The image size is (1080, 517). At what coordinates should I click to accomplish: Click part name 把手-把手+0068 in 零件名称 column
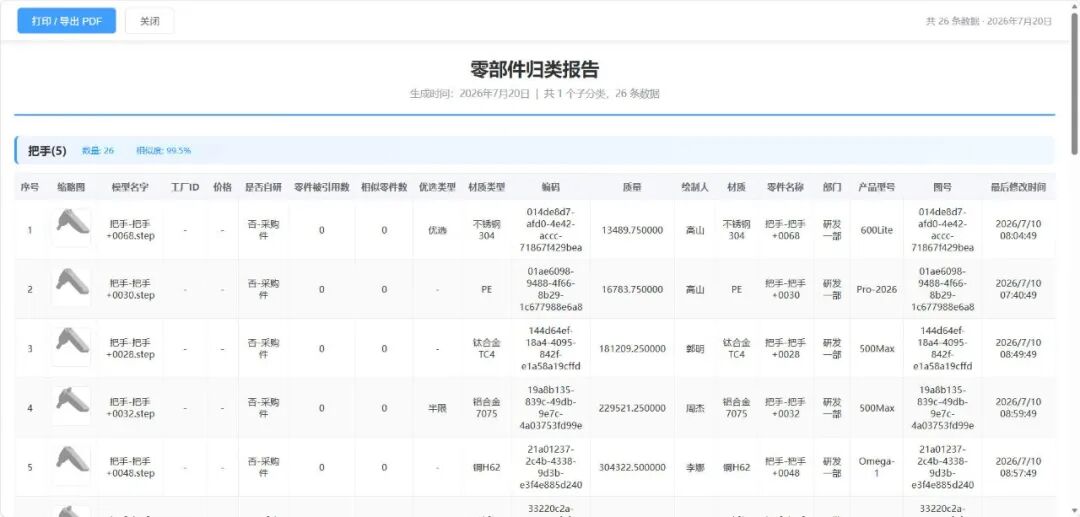pos(785,230)
